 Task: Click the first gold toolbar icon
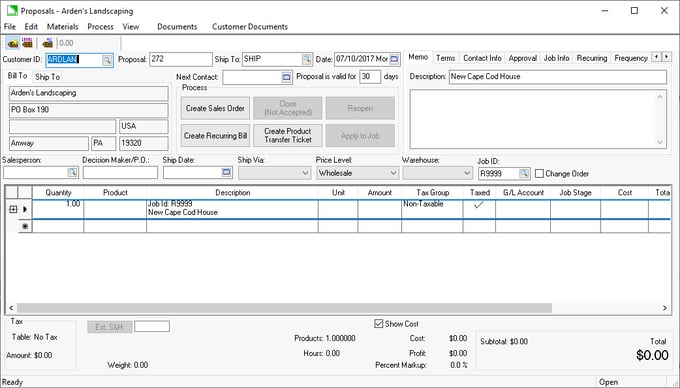[13, 43]
